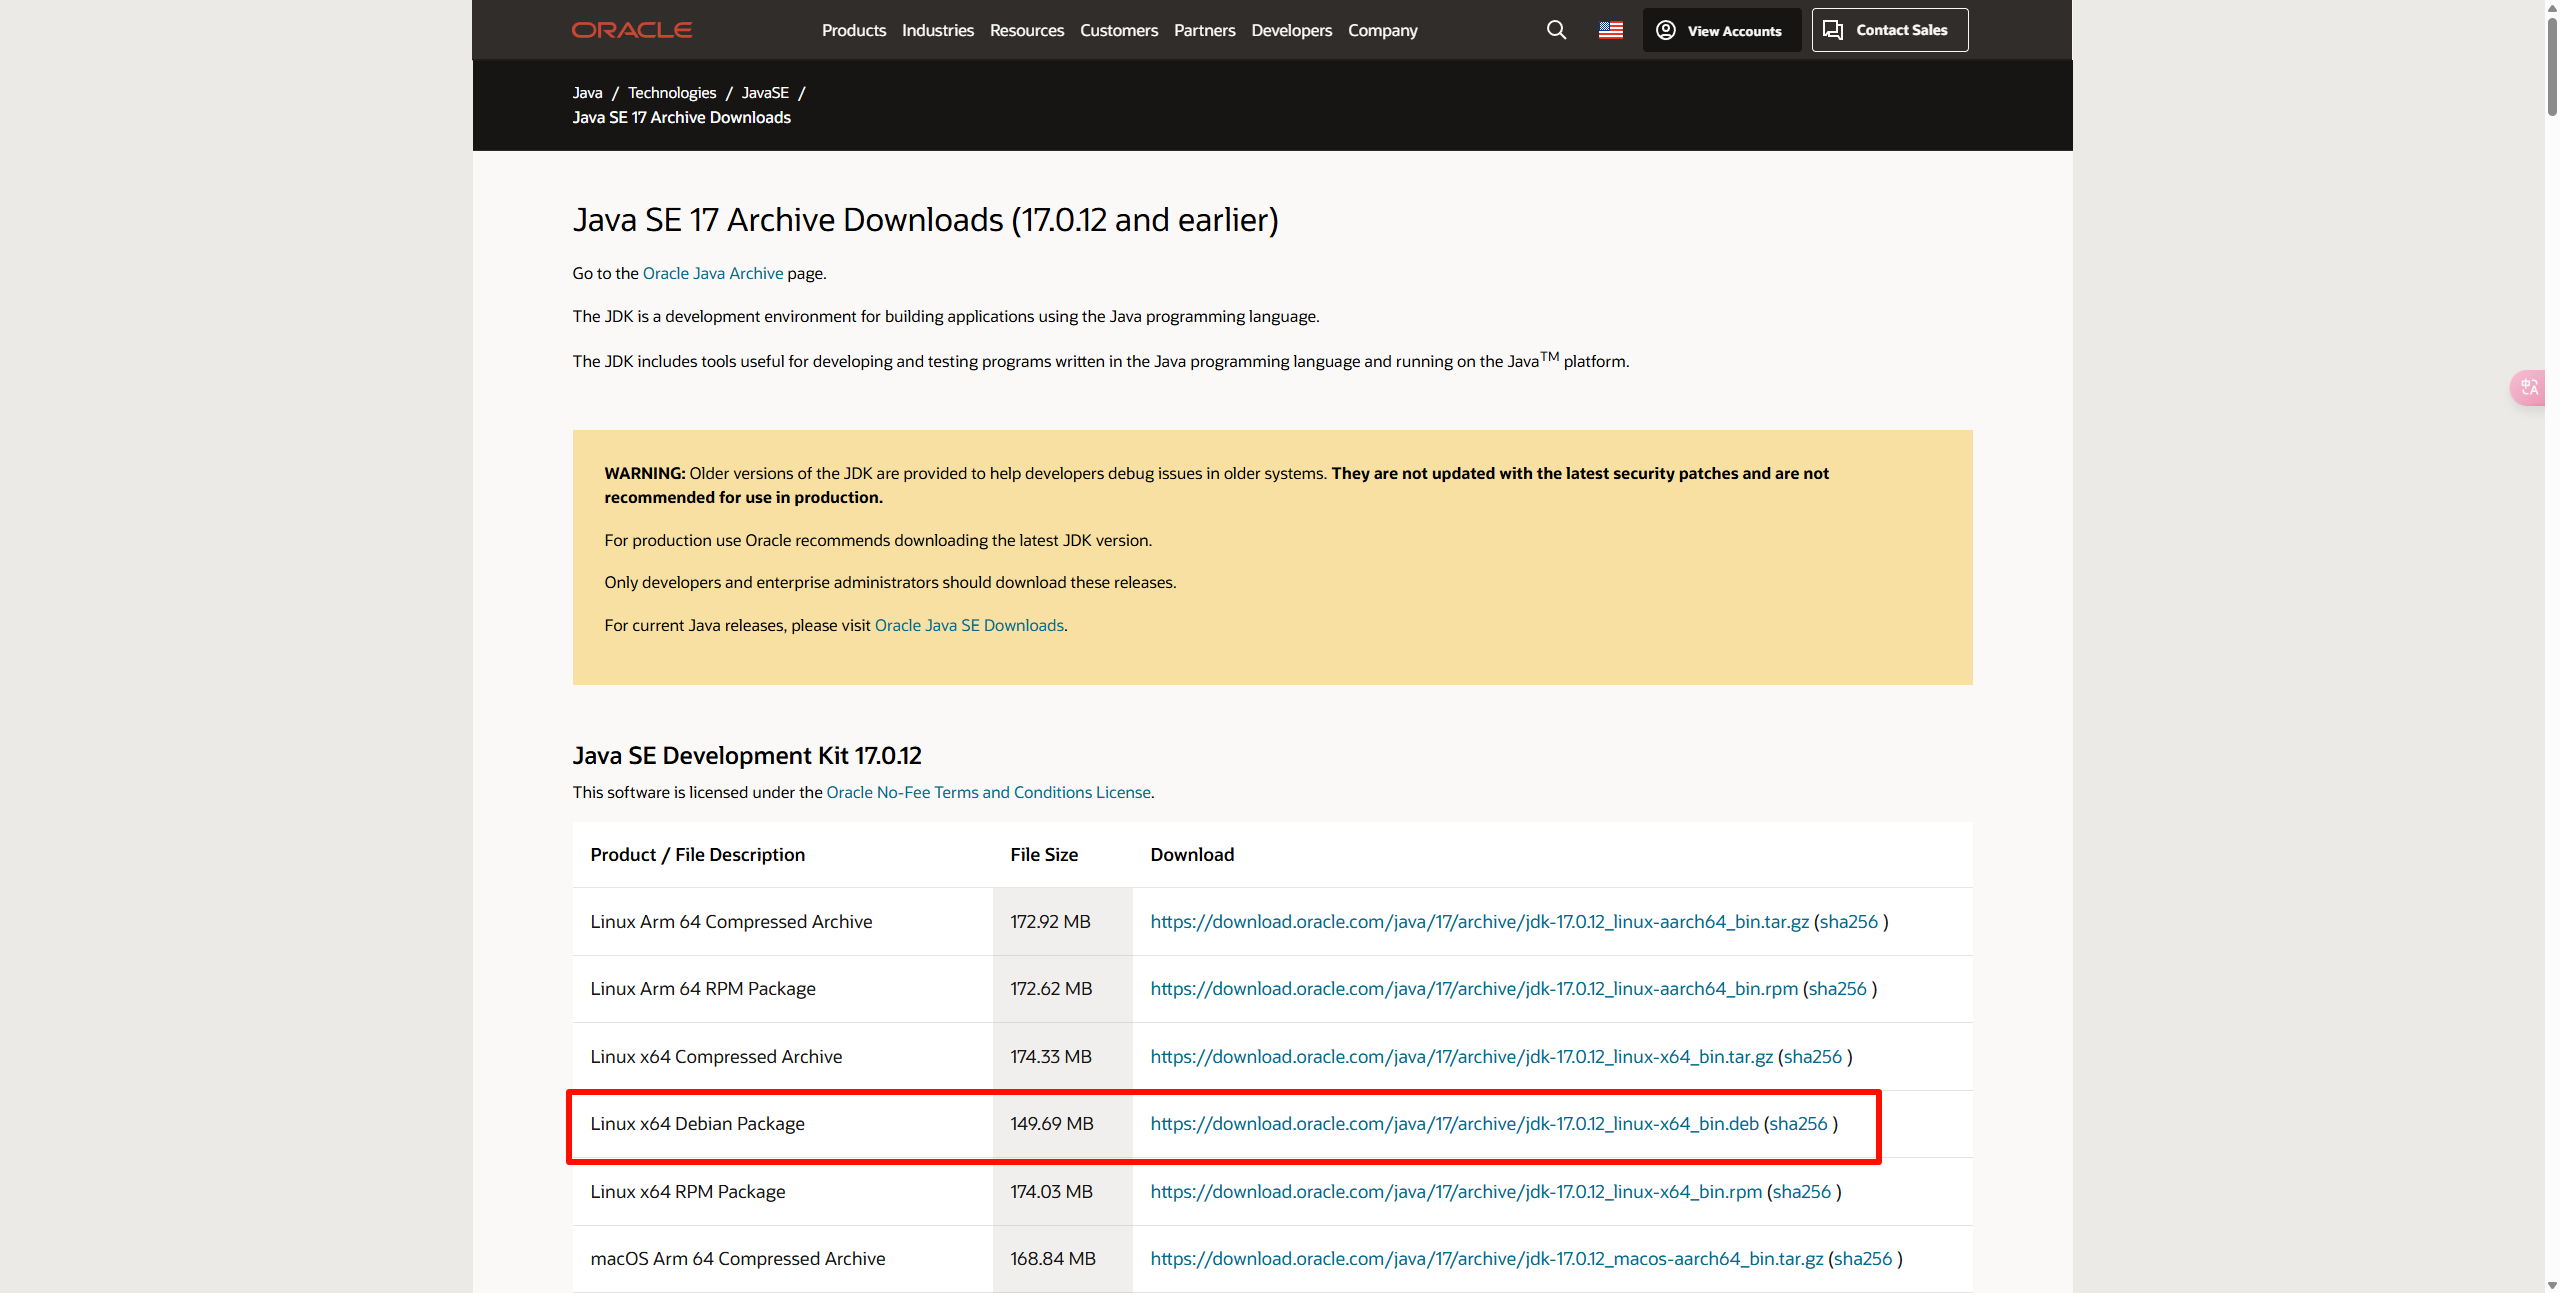Select 'Linux Arm 64 Compressed Archive' text
Viewport: 2560px width, 1293px height.
pos(731,922)
